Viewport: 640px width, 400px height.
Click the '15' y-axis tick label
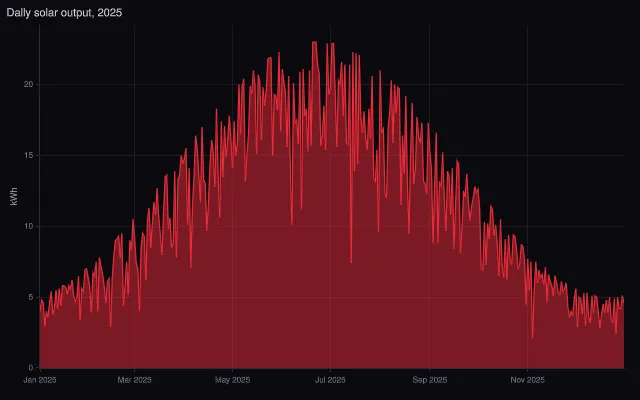pyautogui.click(x=29, y=156)
